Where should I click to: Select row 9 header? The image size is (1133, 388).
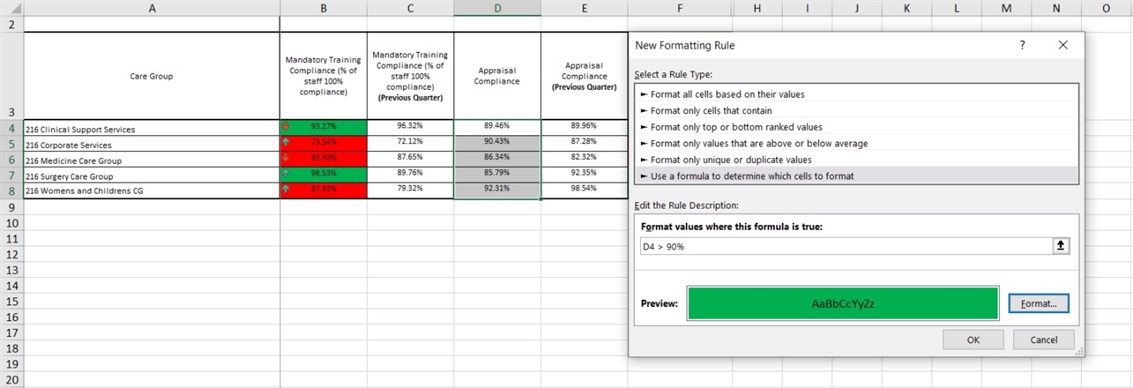tap(12, 207)
